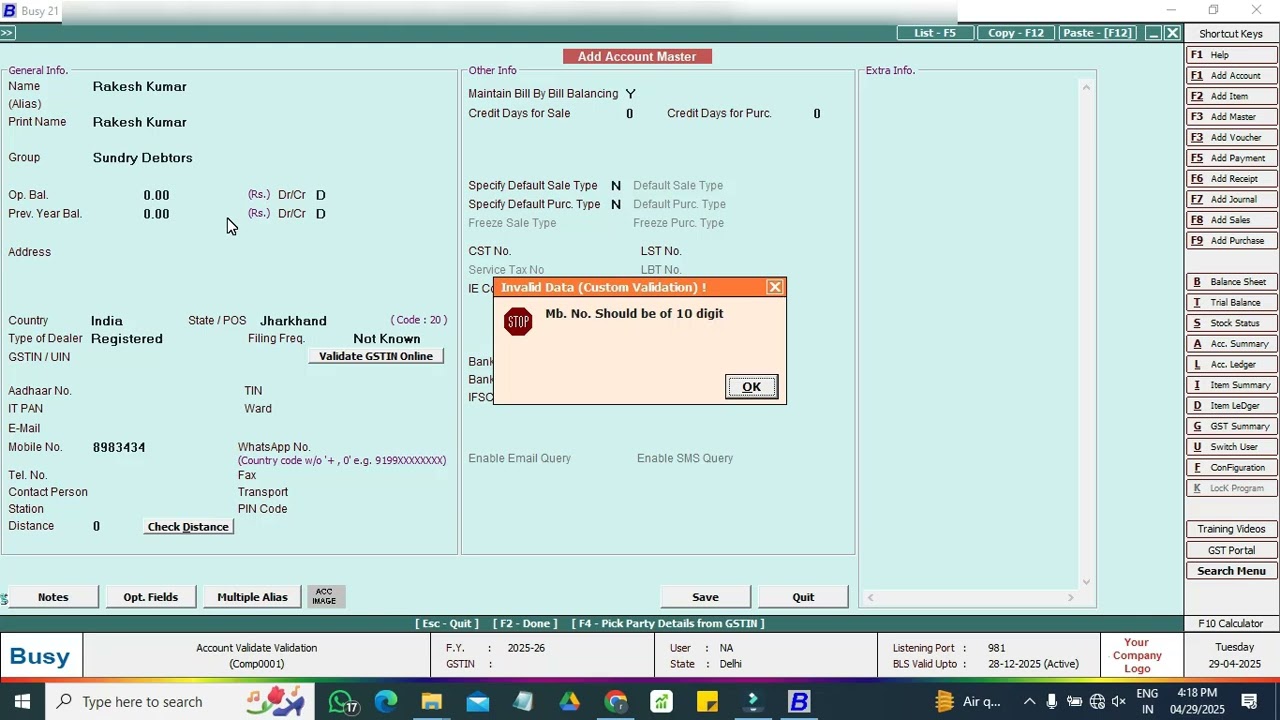
Task: Click Opt. Fields button
Action: click(150, 597)
